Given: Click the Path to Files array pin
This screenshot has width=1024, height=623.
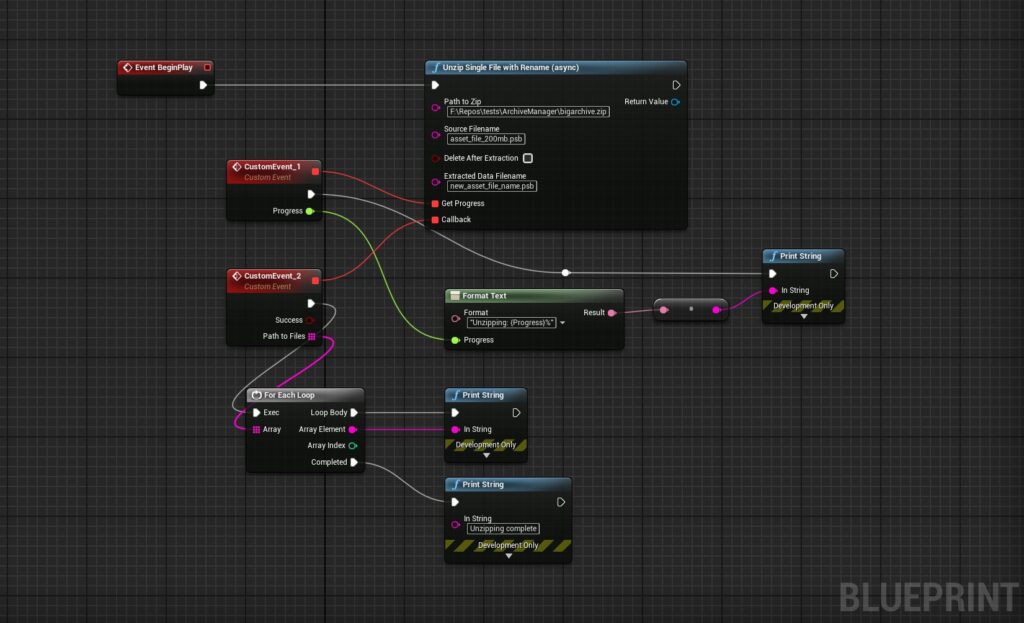Looking at the screenshot, I should (x=311, y=336).
